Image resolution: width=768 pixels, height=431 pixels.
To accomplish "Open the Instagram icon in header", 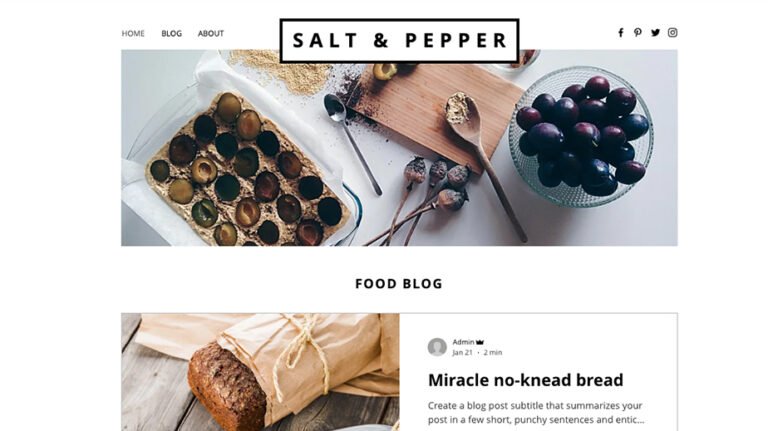I will (672, 33).
